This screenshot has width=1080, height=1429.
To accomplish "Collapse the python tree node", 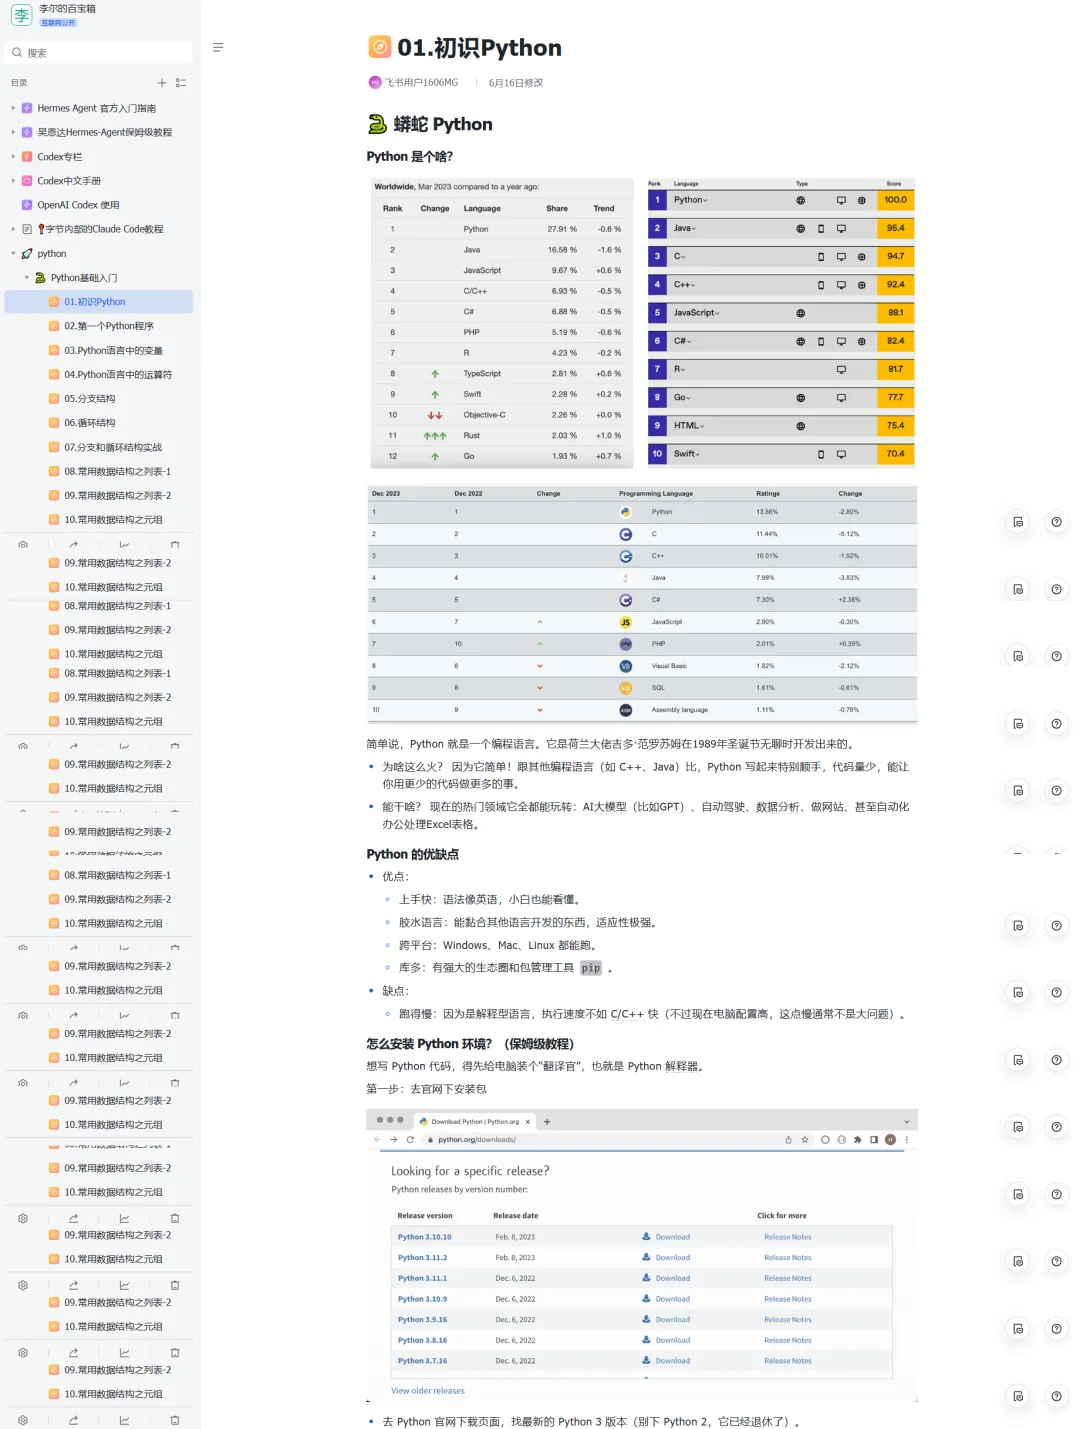I will coord(13,254).
